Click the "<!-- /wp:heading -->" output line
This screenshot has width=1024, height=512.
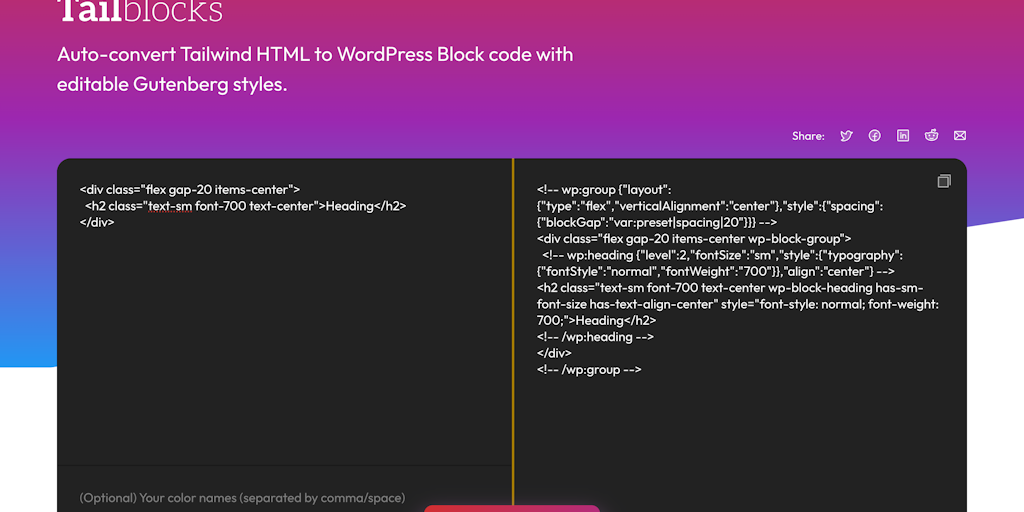595,337
